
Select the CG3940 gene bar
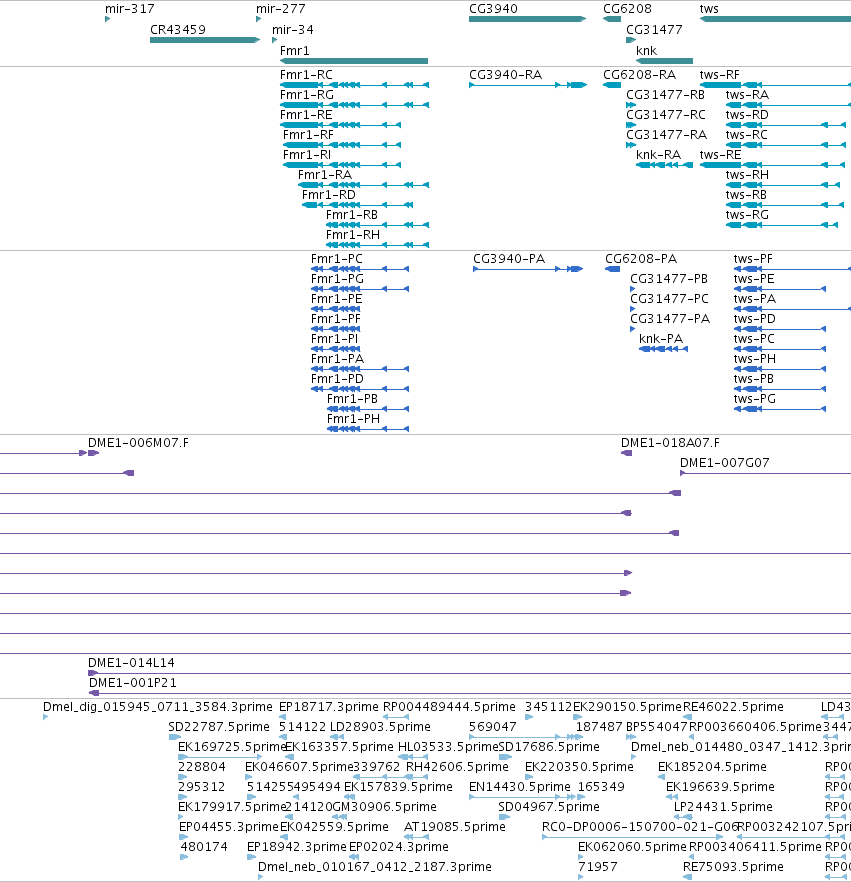point(528,19)
